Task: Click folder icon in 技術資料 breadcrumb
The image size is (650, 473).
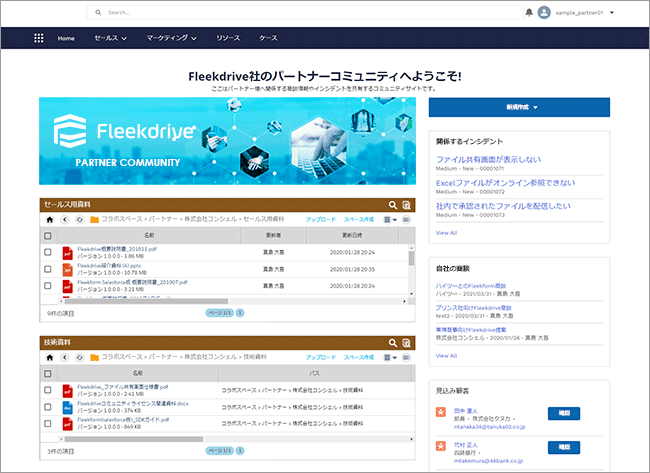Action: (95, 357)
